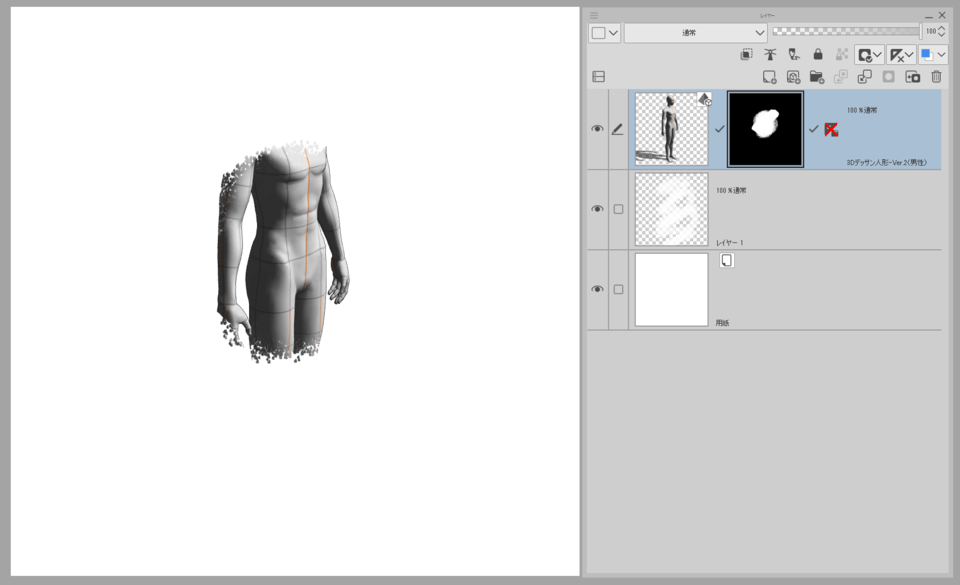This screenshot has width=960, height=585.
Task: Set as Reference Layer lighthouse icon
Action: [x=770, y=54]
